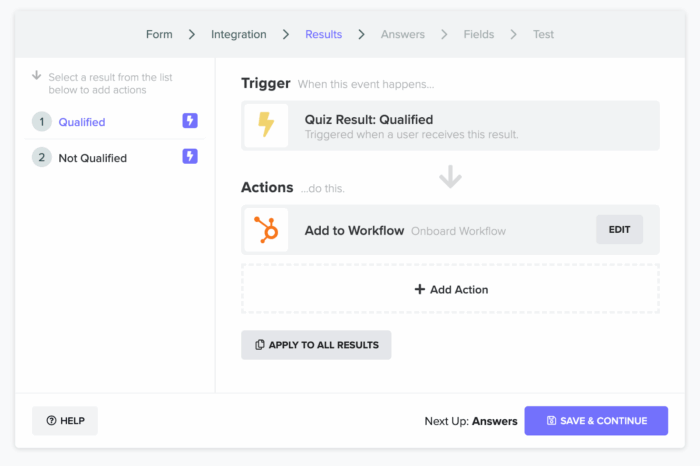The height and width of the screenshot is (466, 700).
Task: Jump to the Test step
Action: (543, 34)
